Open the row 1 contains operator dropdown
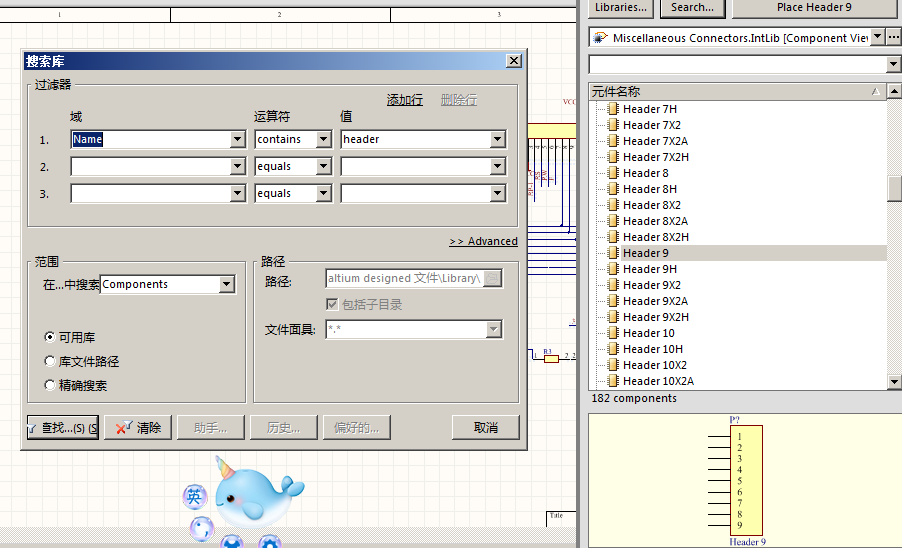Image resolution: width=902 pixels, height=548 pixels. tap(323, 139)
